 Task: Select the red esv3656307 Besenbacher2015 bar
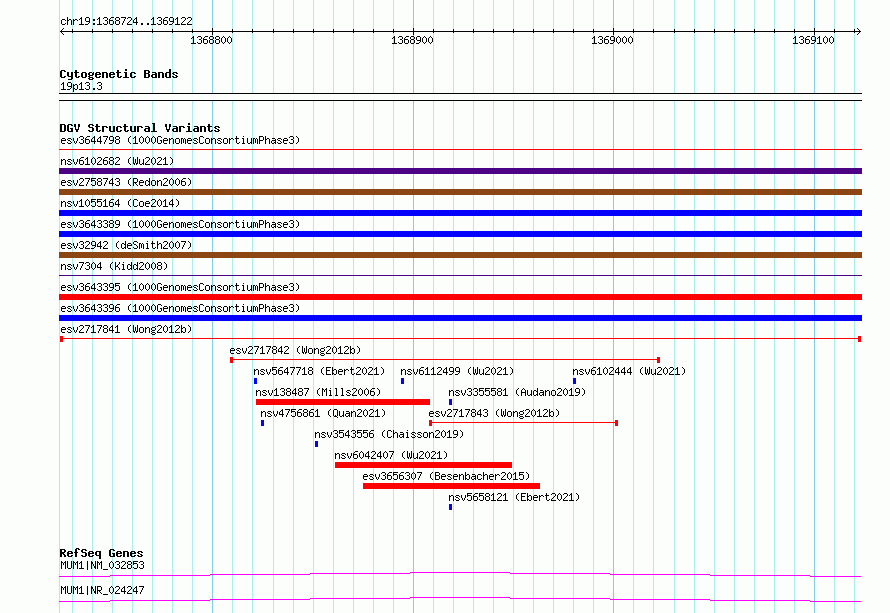(x=451, y=486)
